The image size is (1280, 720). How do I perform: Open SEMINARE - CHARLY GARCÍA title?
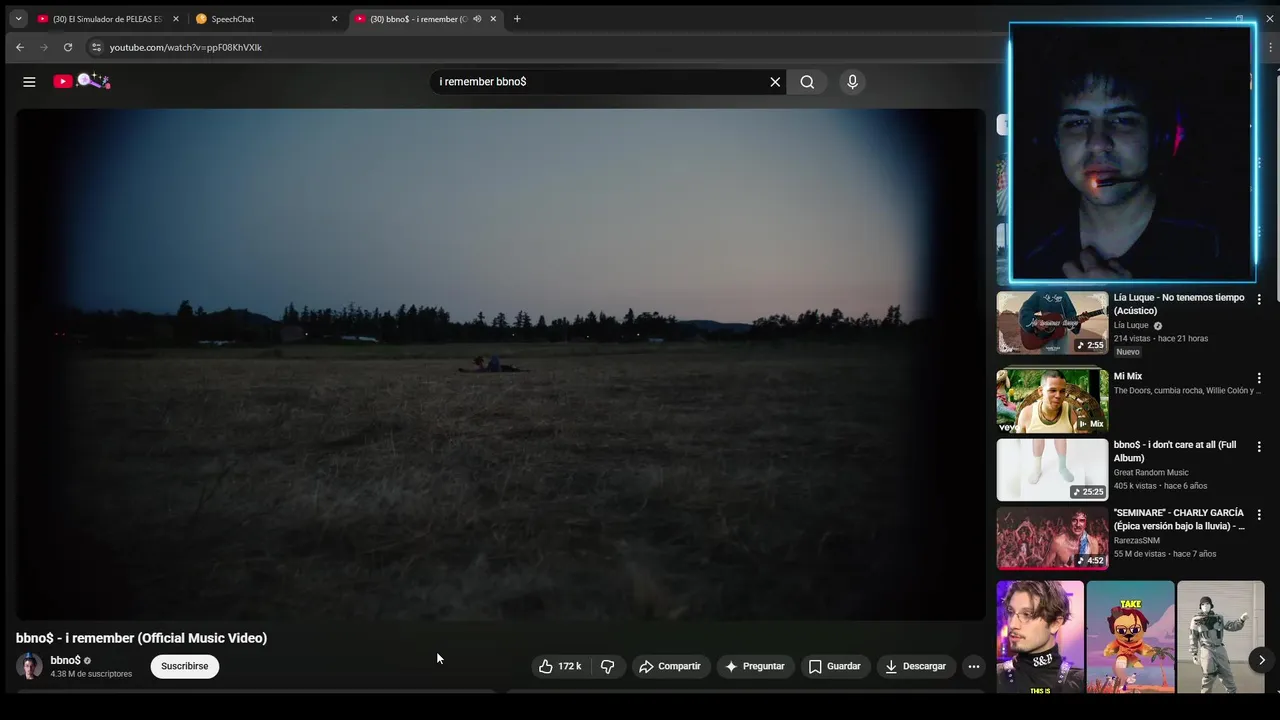click(1179, 519)
